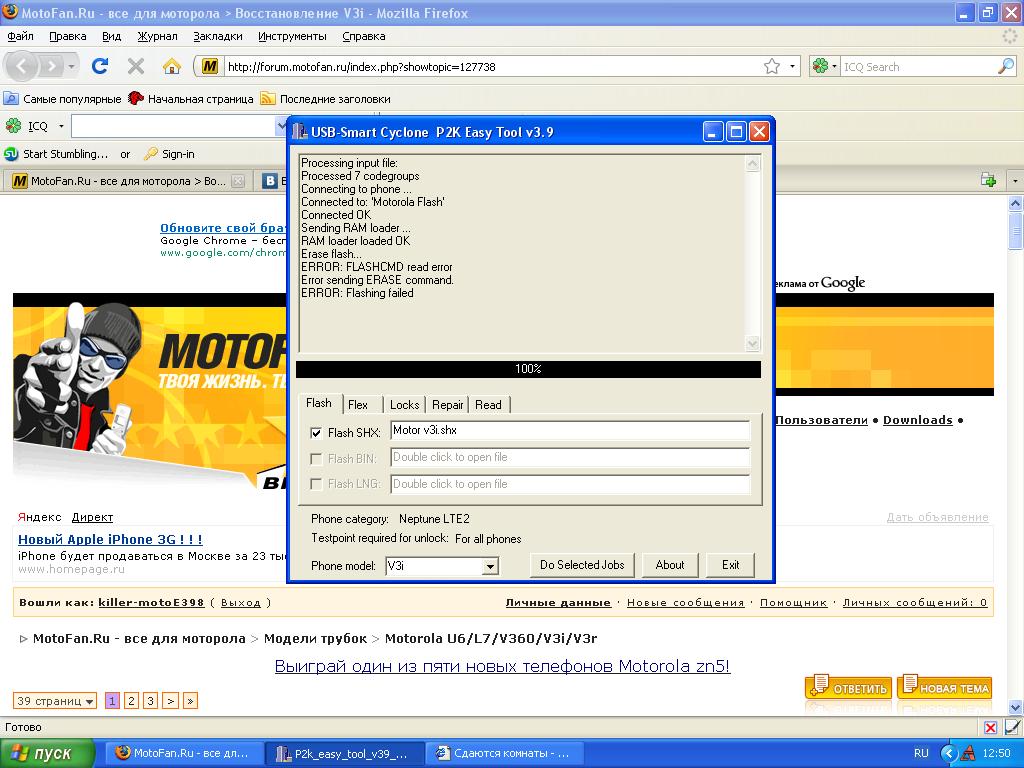Click the ICQ flower icon in the toolbar
1024x768 pixels.
click(x=13, y=125)
